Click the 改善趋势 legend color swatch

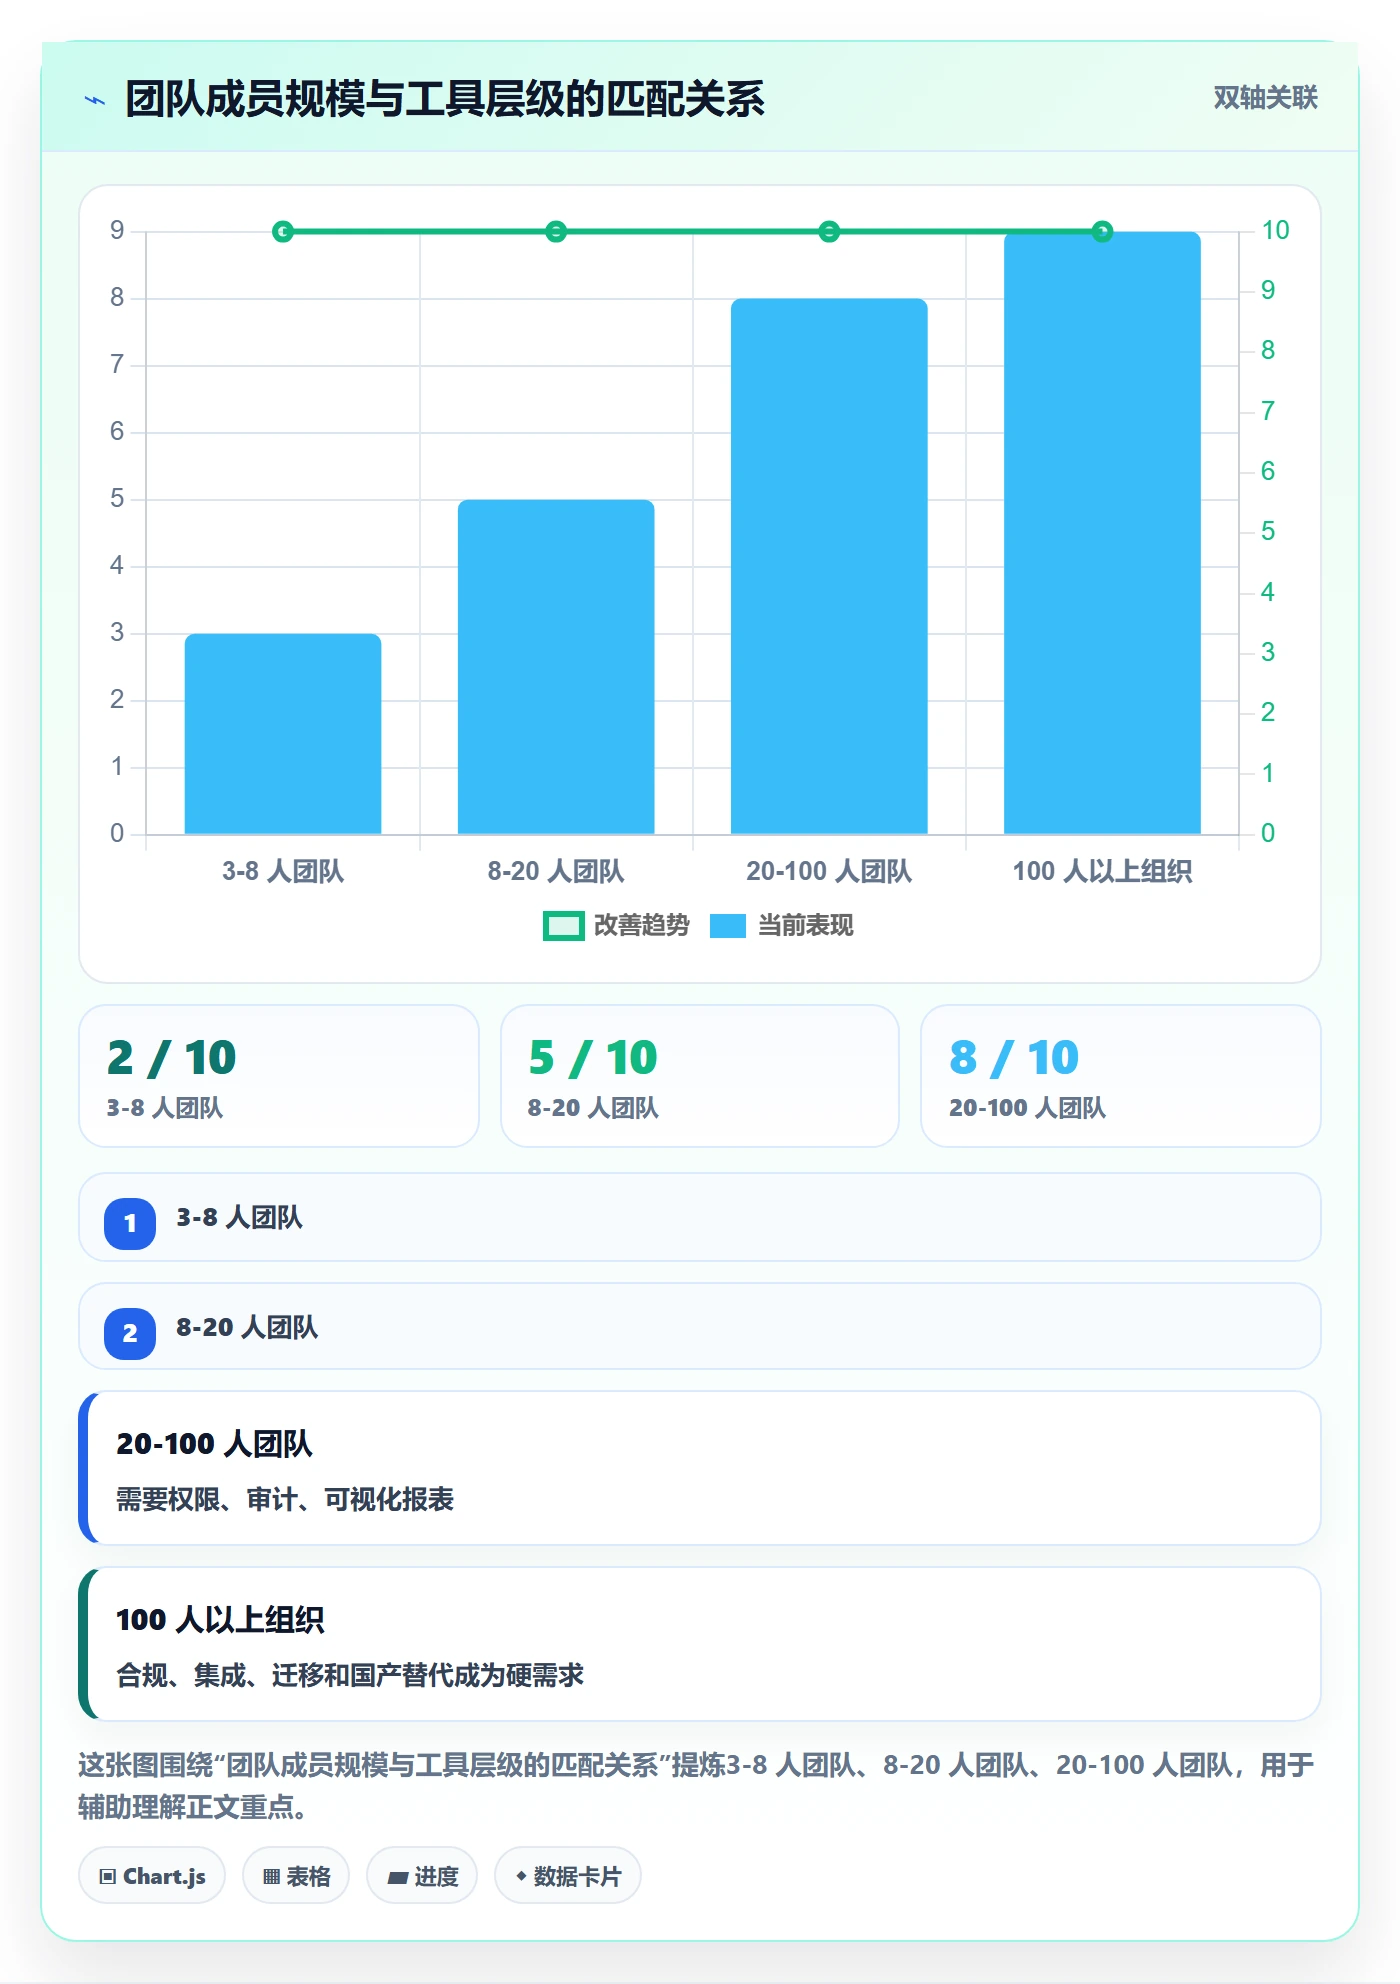[x=563, y=926]
